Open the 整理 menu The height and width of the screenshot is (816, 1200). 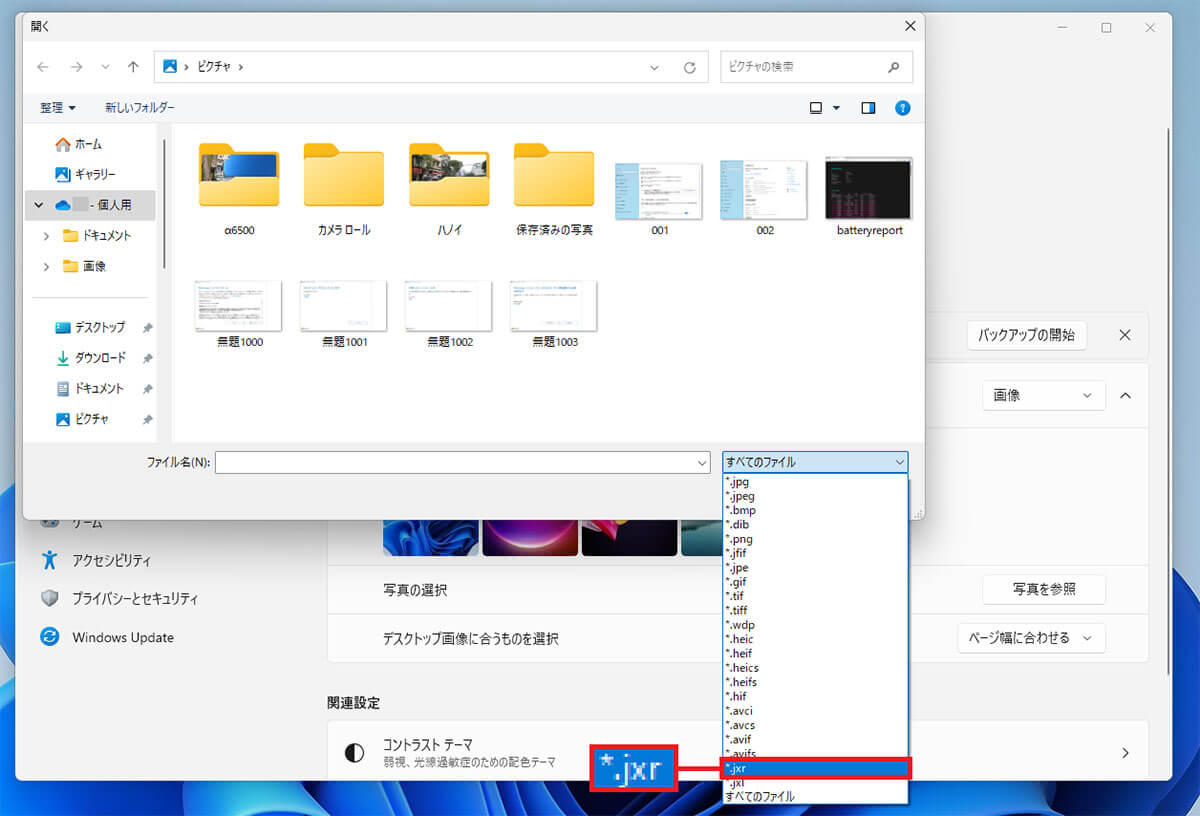[x=58, y=108]
